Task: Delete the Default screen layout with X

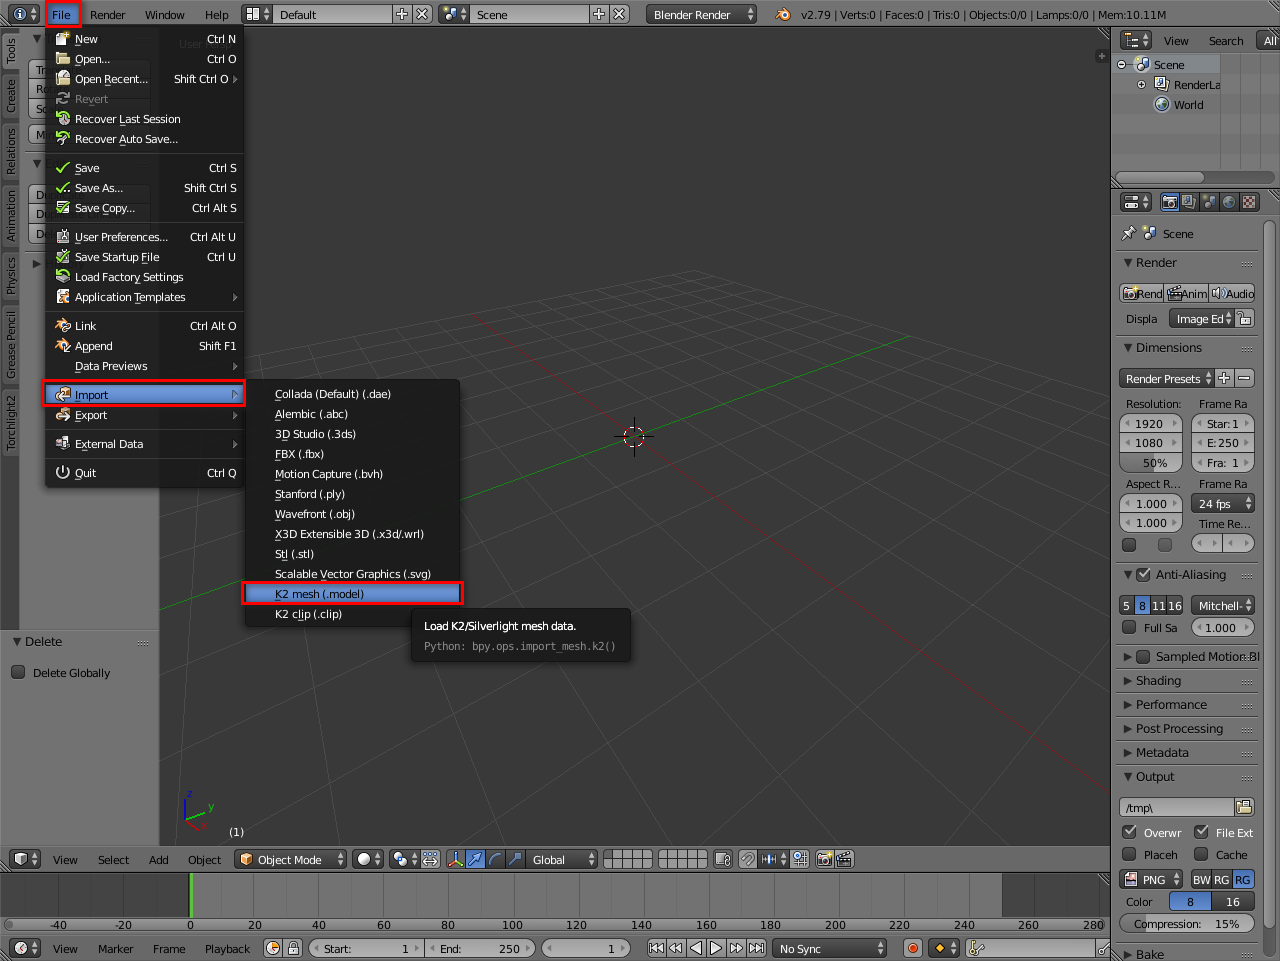Action: tap(422, 14)
